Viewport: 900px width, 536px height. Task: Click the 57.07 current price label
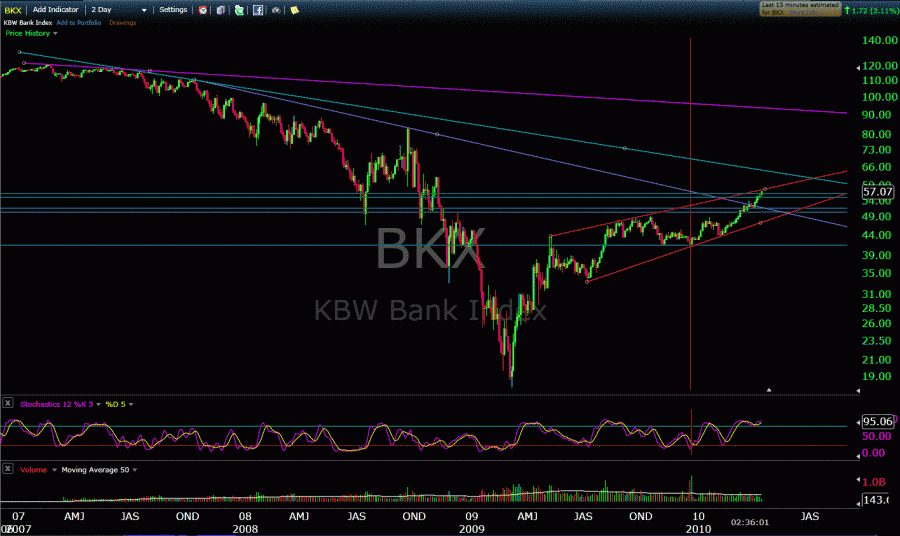coord(878,192)
